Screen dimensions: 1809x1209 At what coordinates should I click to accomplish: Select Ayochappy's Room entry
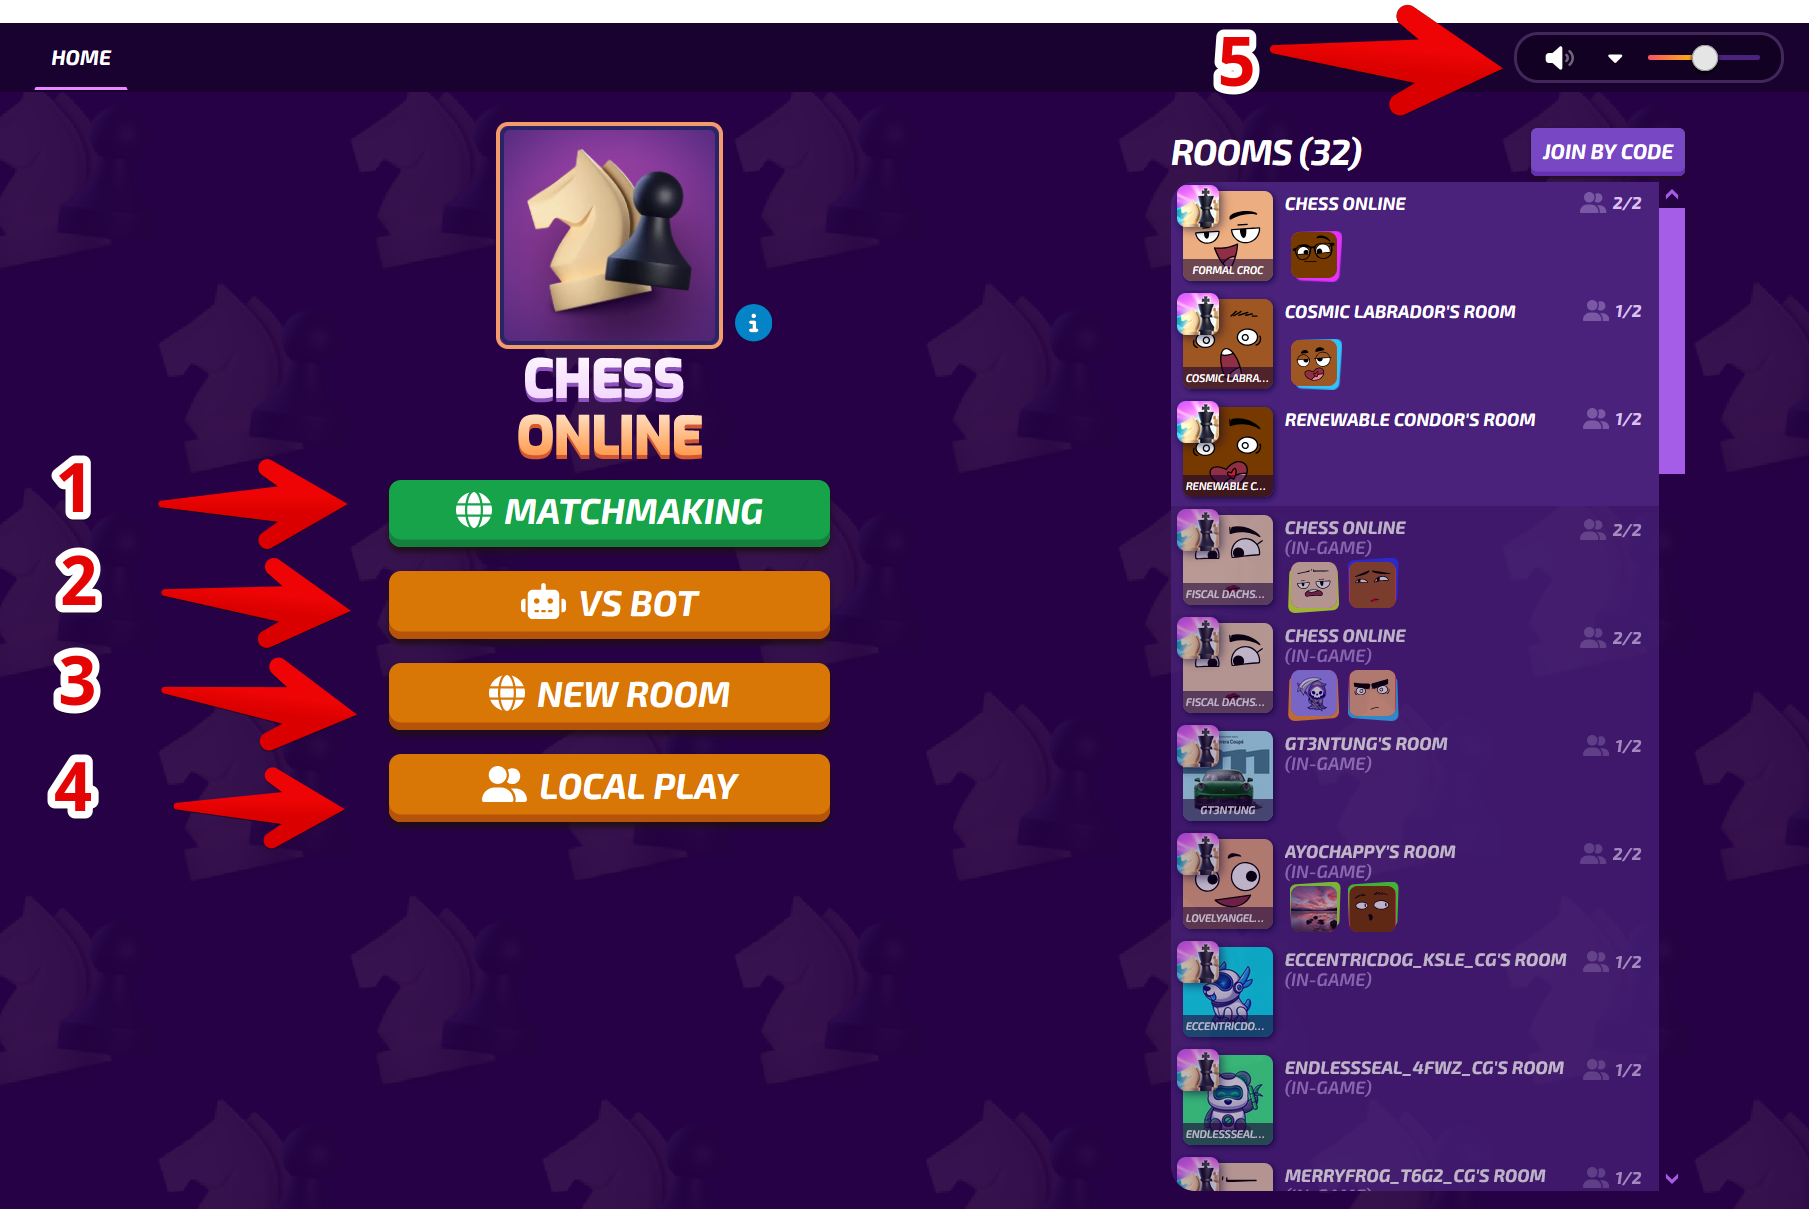click(1415, 884)
